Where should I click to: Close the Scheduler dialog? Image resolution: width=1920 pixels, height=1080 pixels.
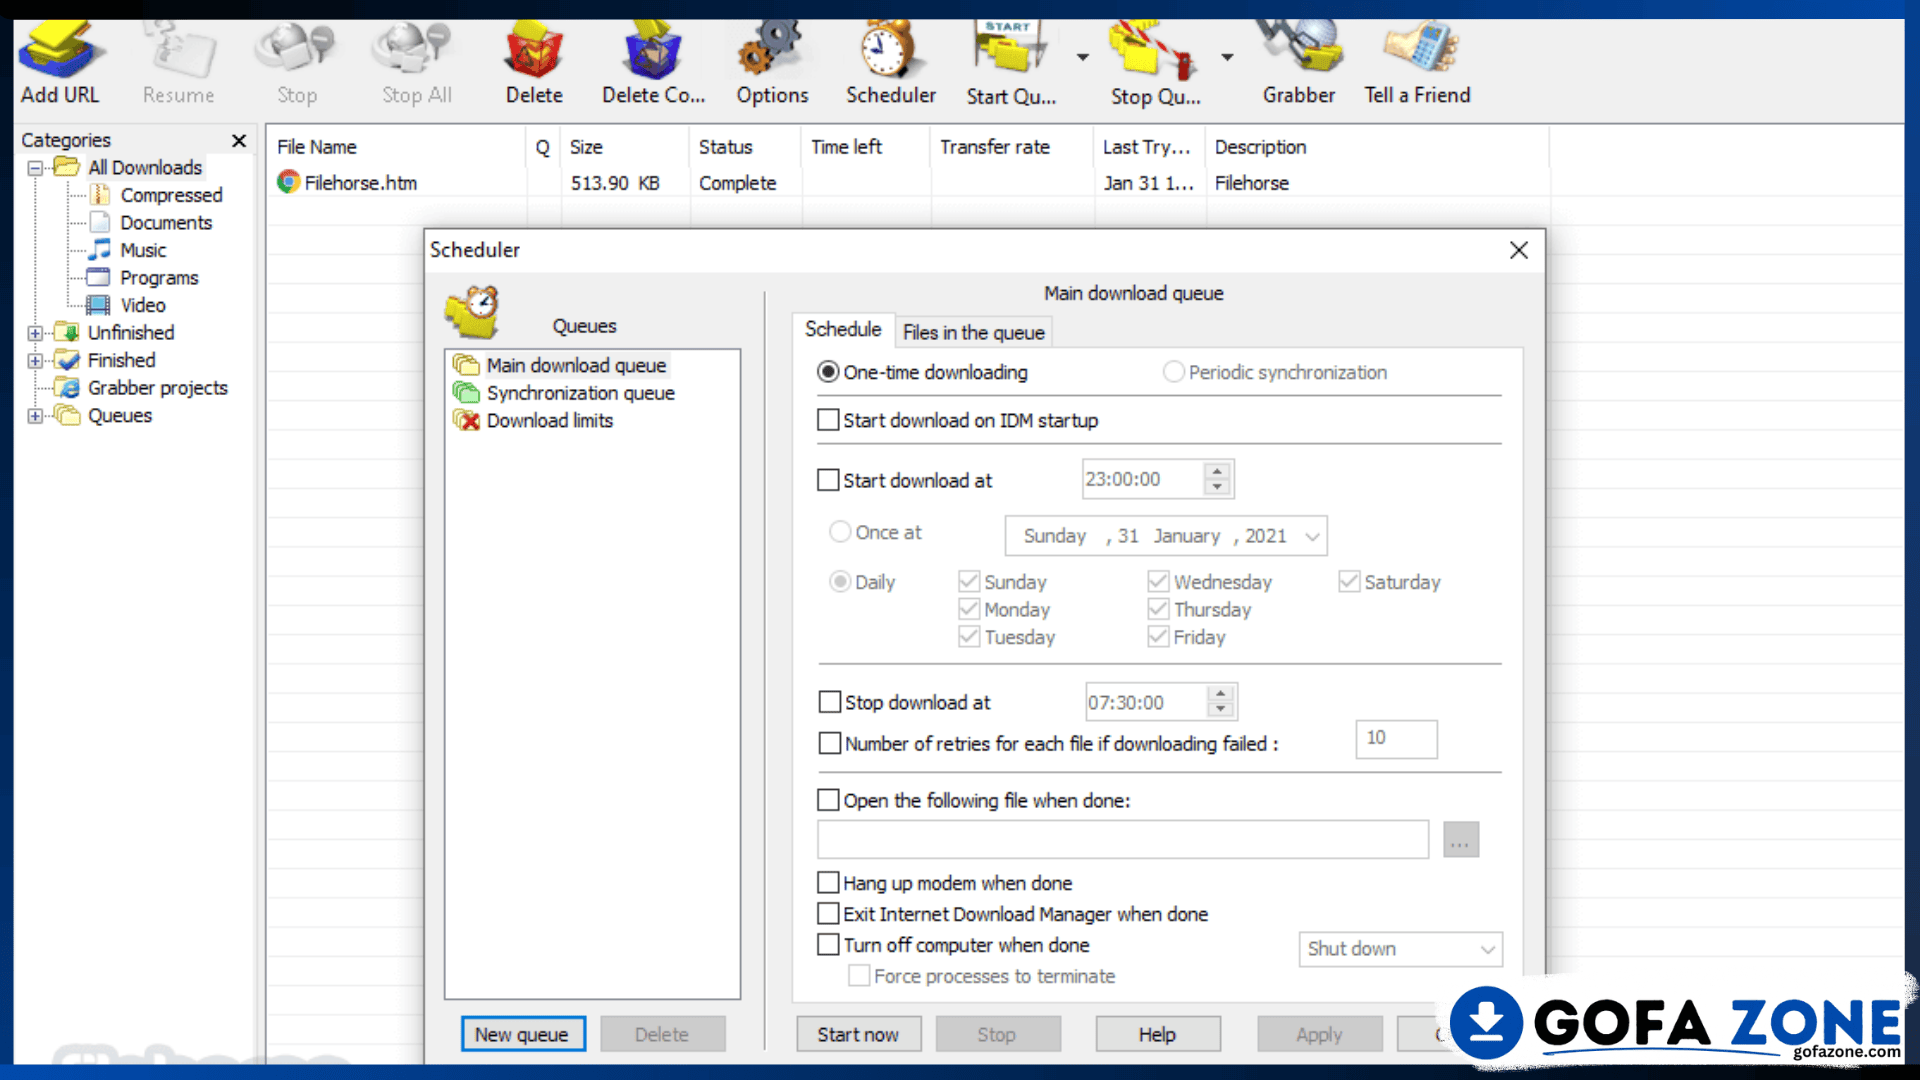pyautogui.click(x=1518, y=250)
